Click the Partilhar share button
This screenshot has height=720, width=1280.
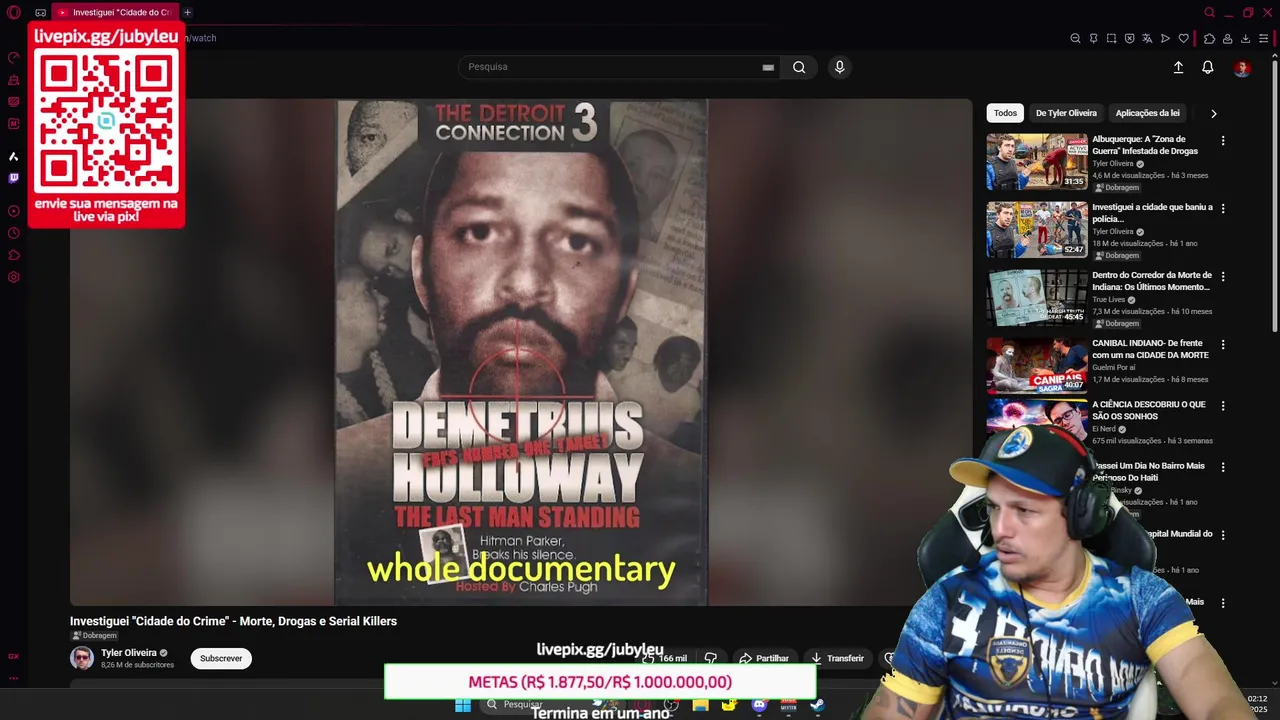[x=765, y=658]
